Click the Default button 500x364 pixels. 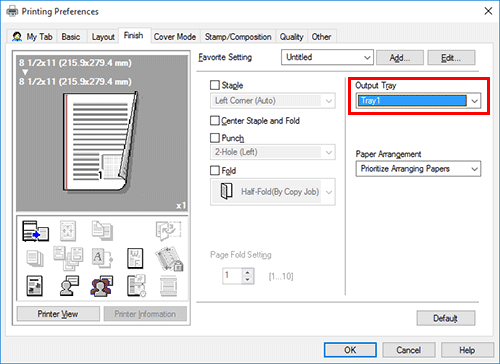(x=446, y=318)
